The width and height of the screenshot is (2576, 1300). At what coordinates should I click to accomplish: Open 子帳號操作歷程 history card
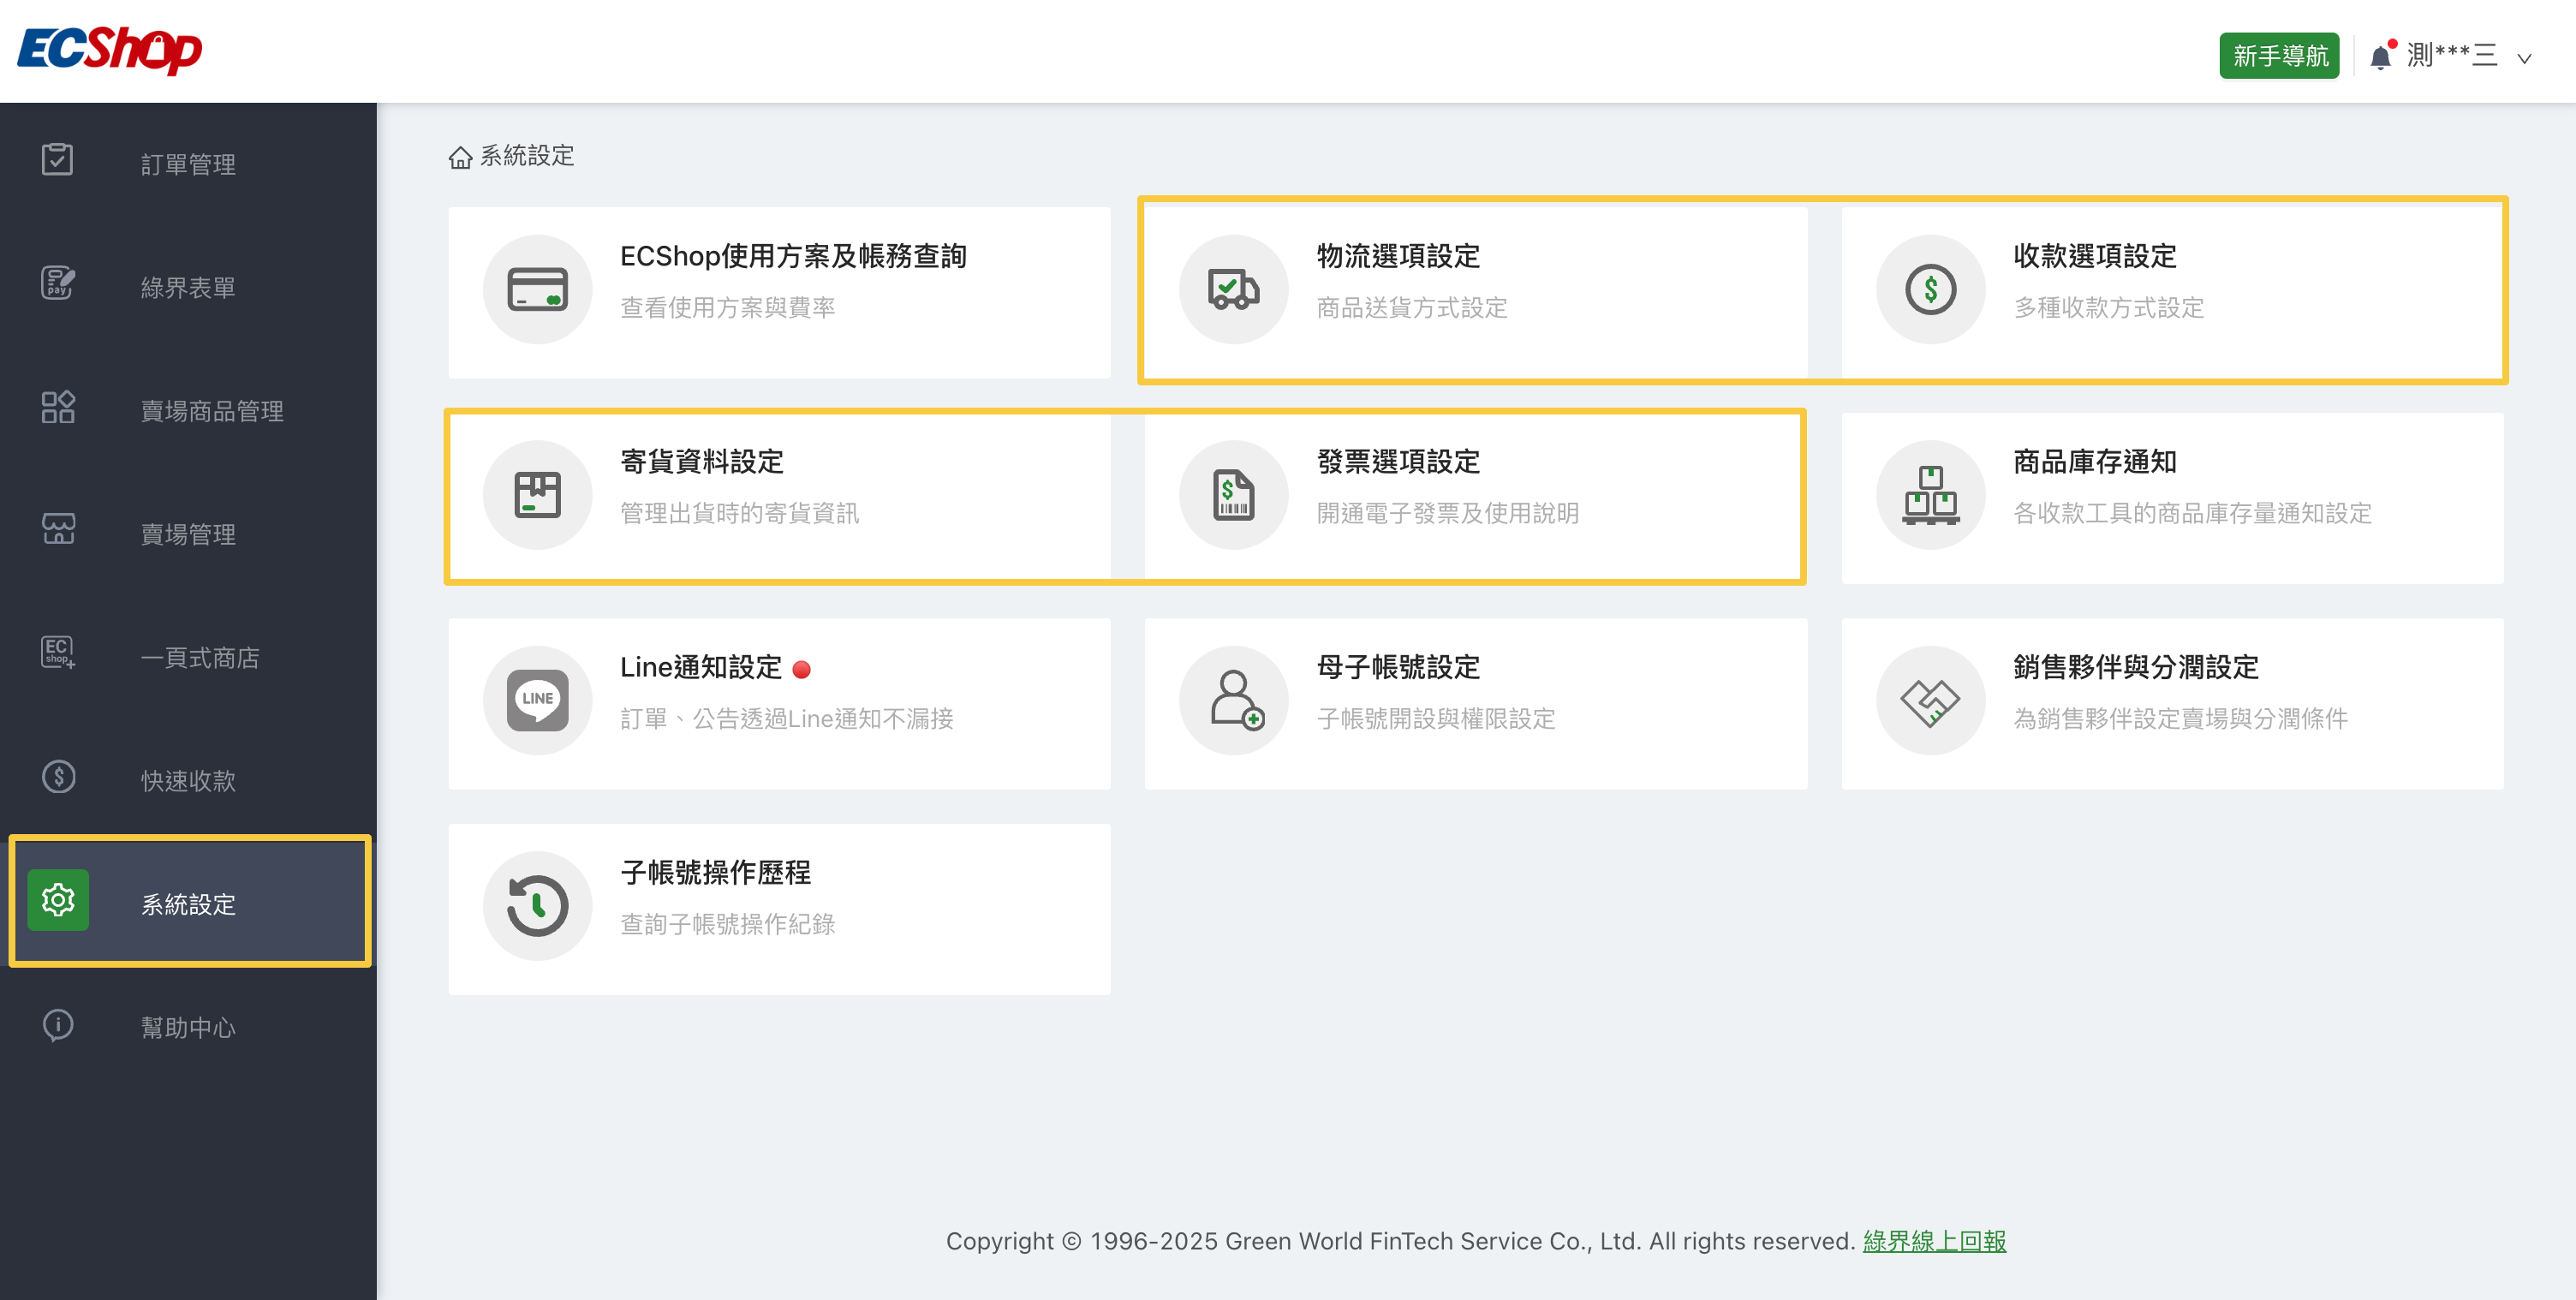pos(780,906)
